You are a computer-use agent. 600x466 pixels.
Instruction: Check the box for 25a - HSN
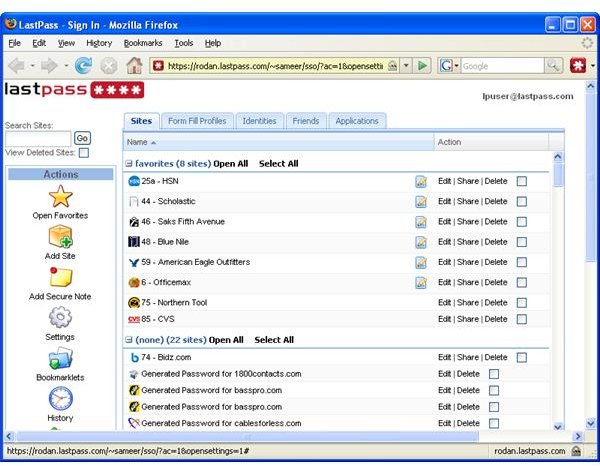(522, 181)
